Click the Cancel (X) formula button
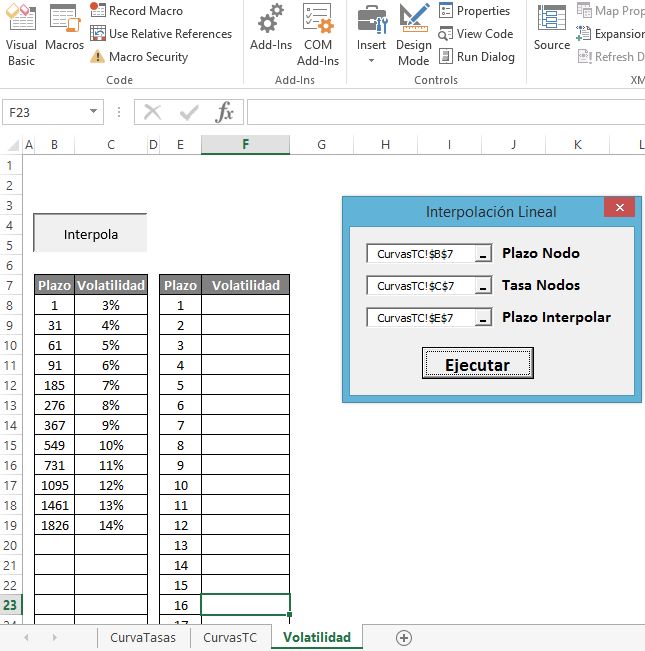This screenshot has width=645, height=651. coord(152,112)
